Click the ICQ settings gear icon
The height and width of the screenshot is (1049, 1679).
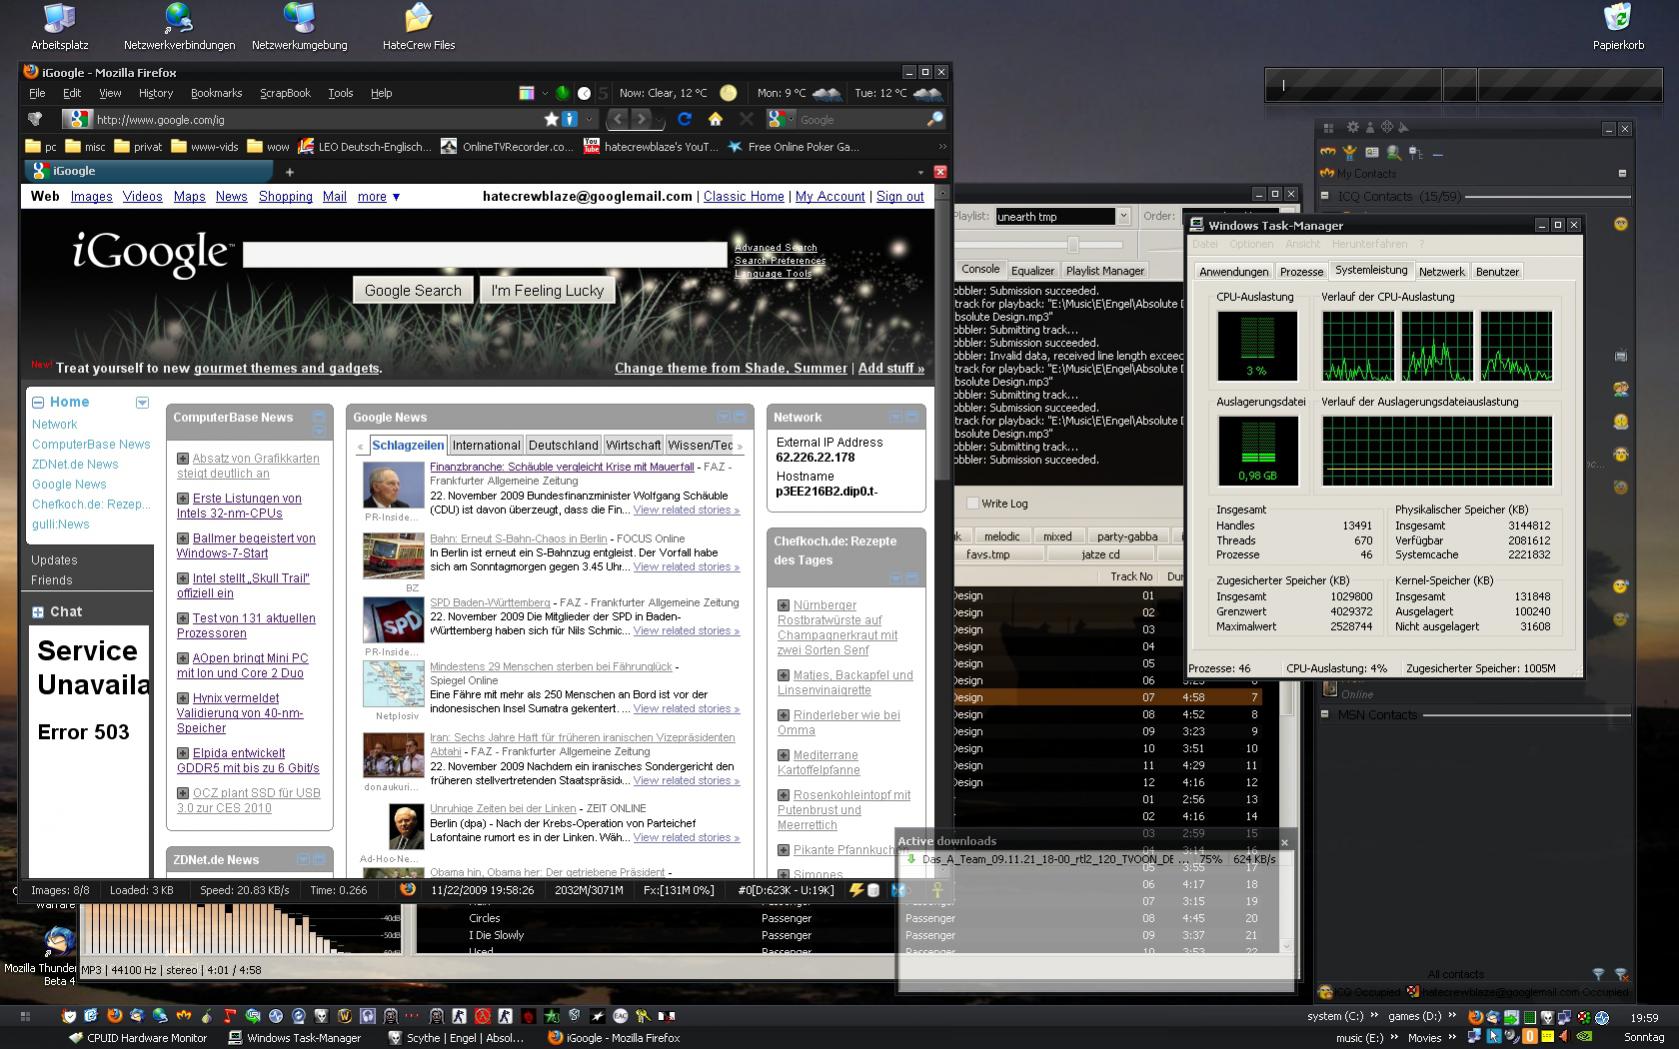click(x=1353, y=127)
